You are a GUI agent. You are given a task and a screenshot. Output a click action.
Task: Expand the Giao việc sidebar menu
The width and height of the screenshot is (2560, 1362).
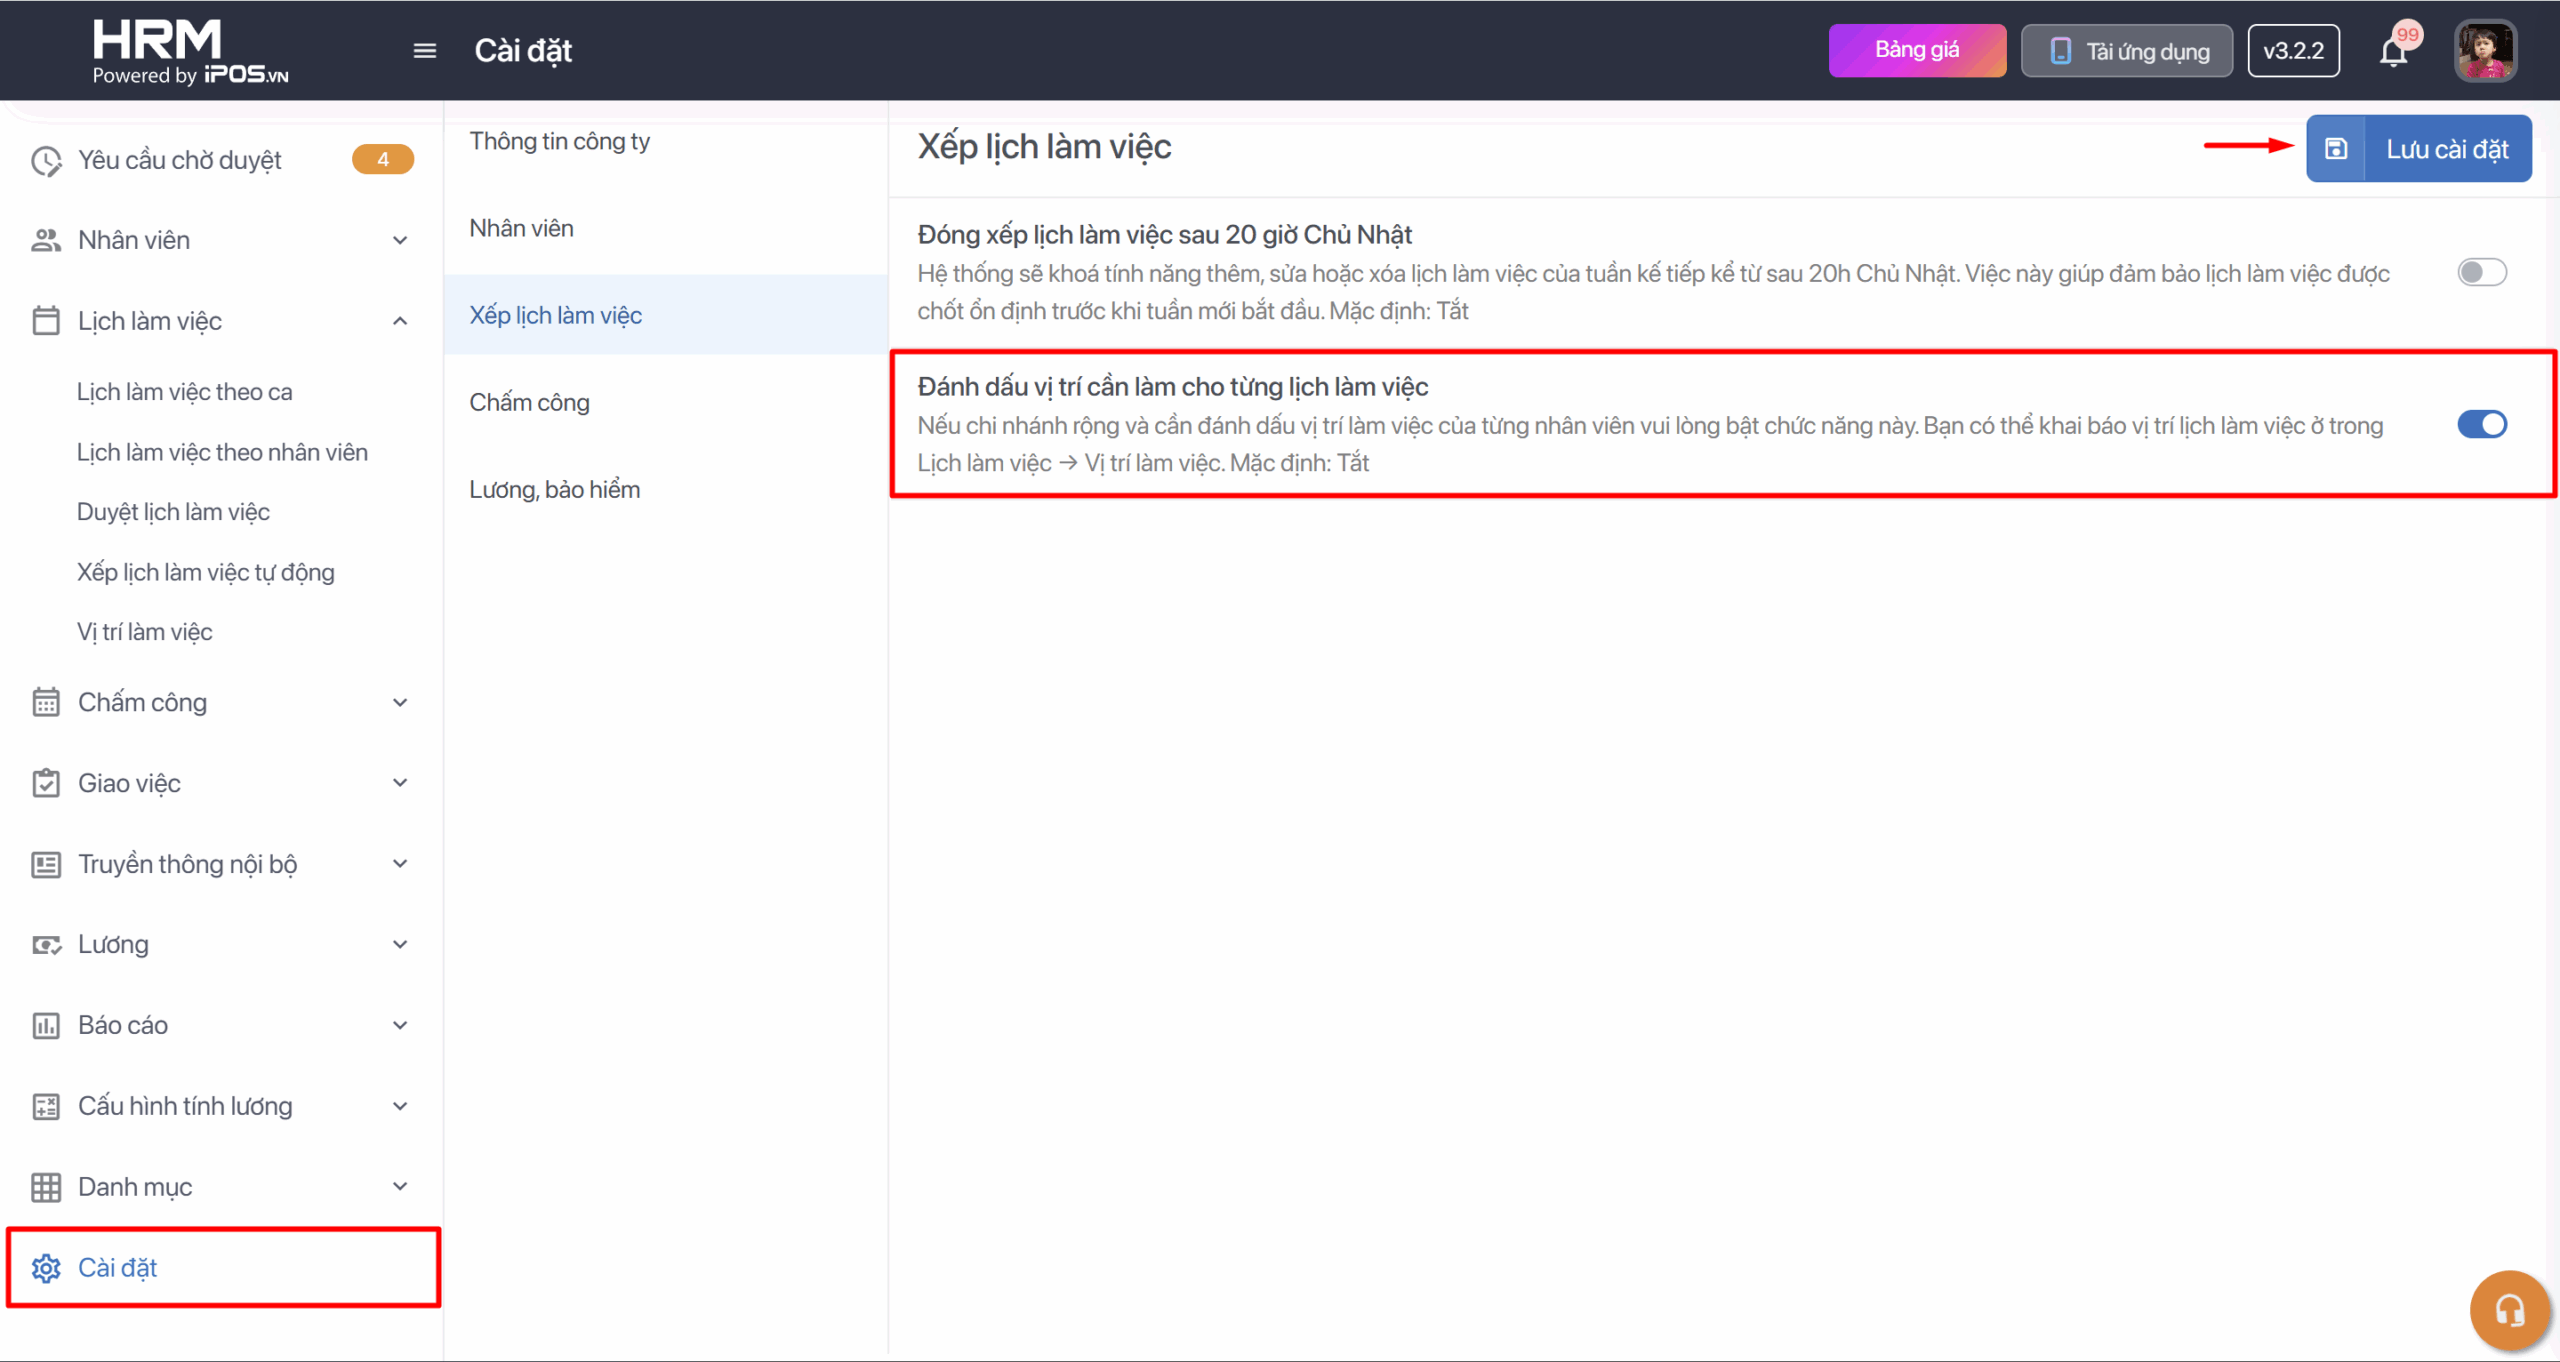click(x=400, y=783)
